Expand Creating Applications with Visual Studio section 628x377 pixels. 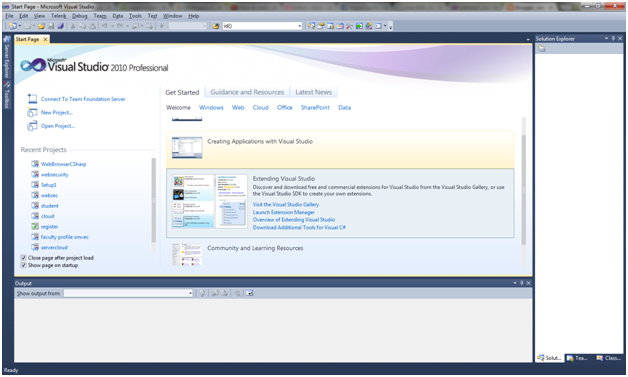pyautogui.click(x=340, y=149)
